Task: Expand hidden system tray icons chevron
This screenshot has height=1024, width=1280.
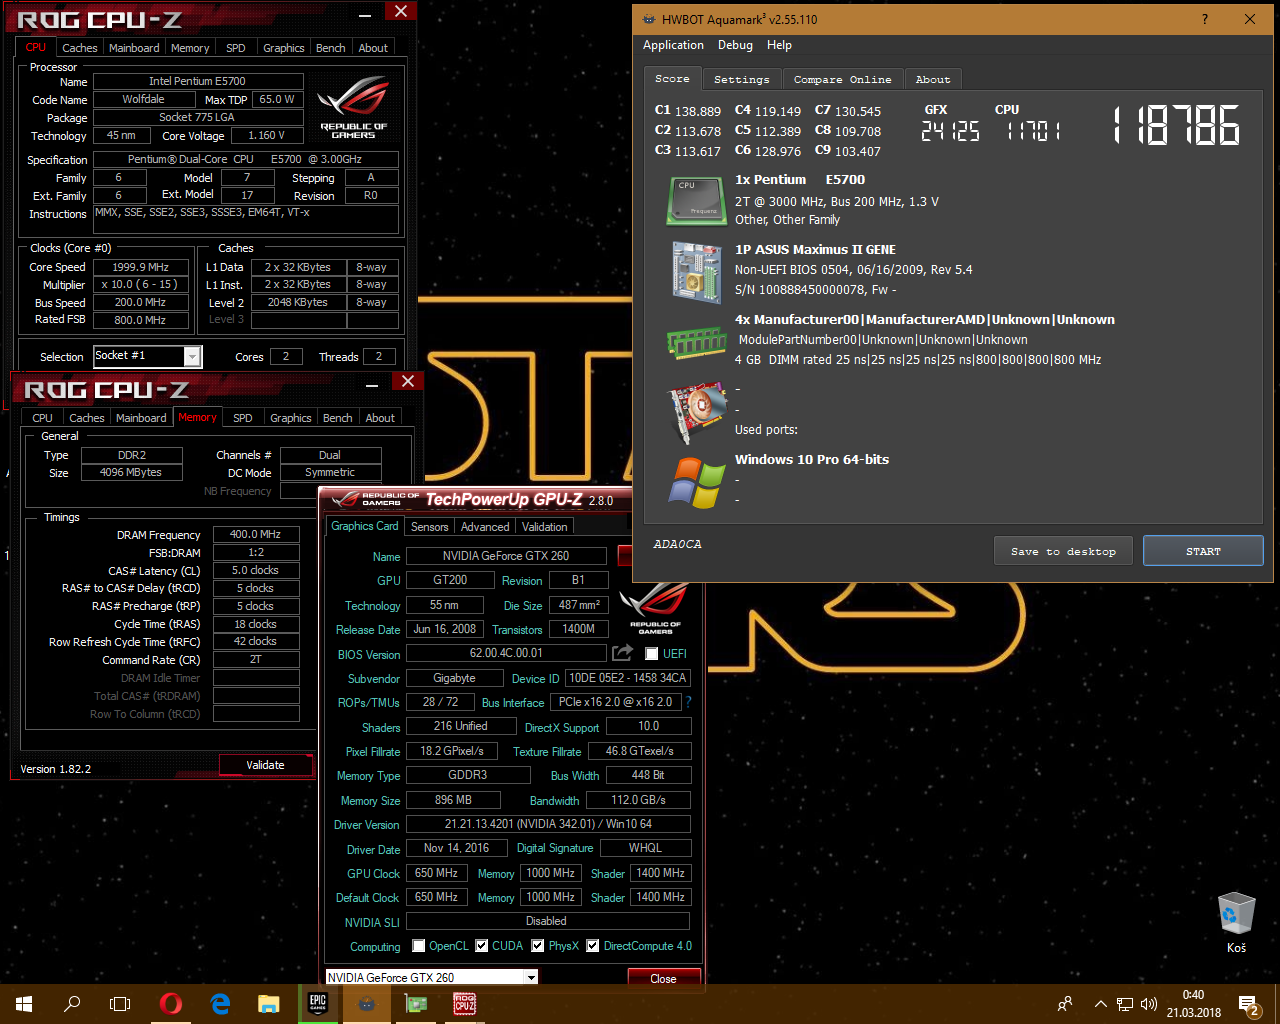Action: (x=1101, y=1004)
